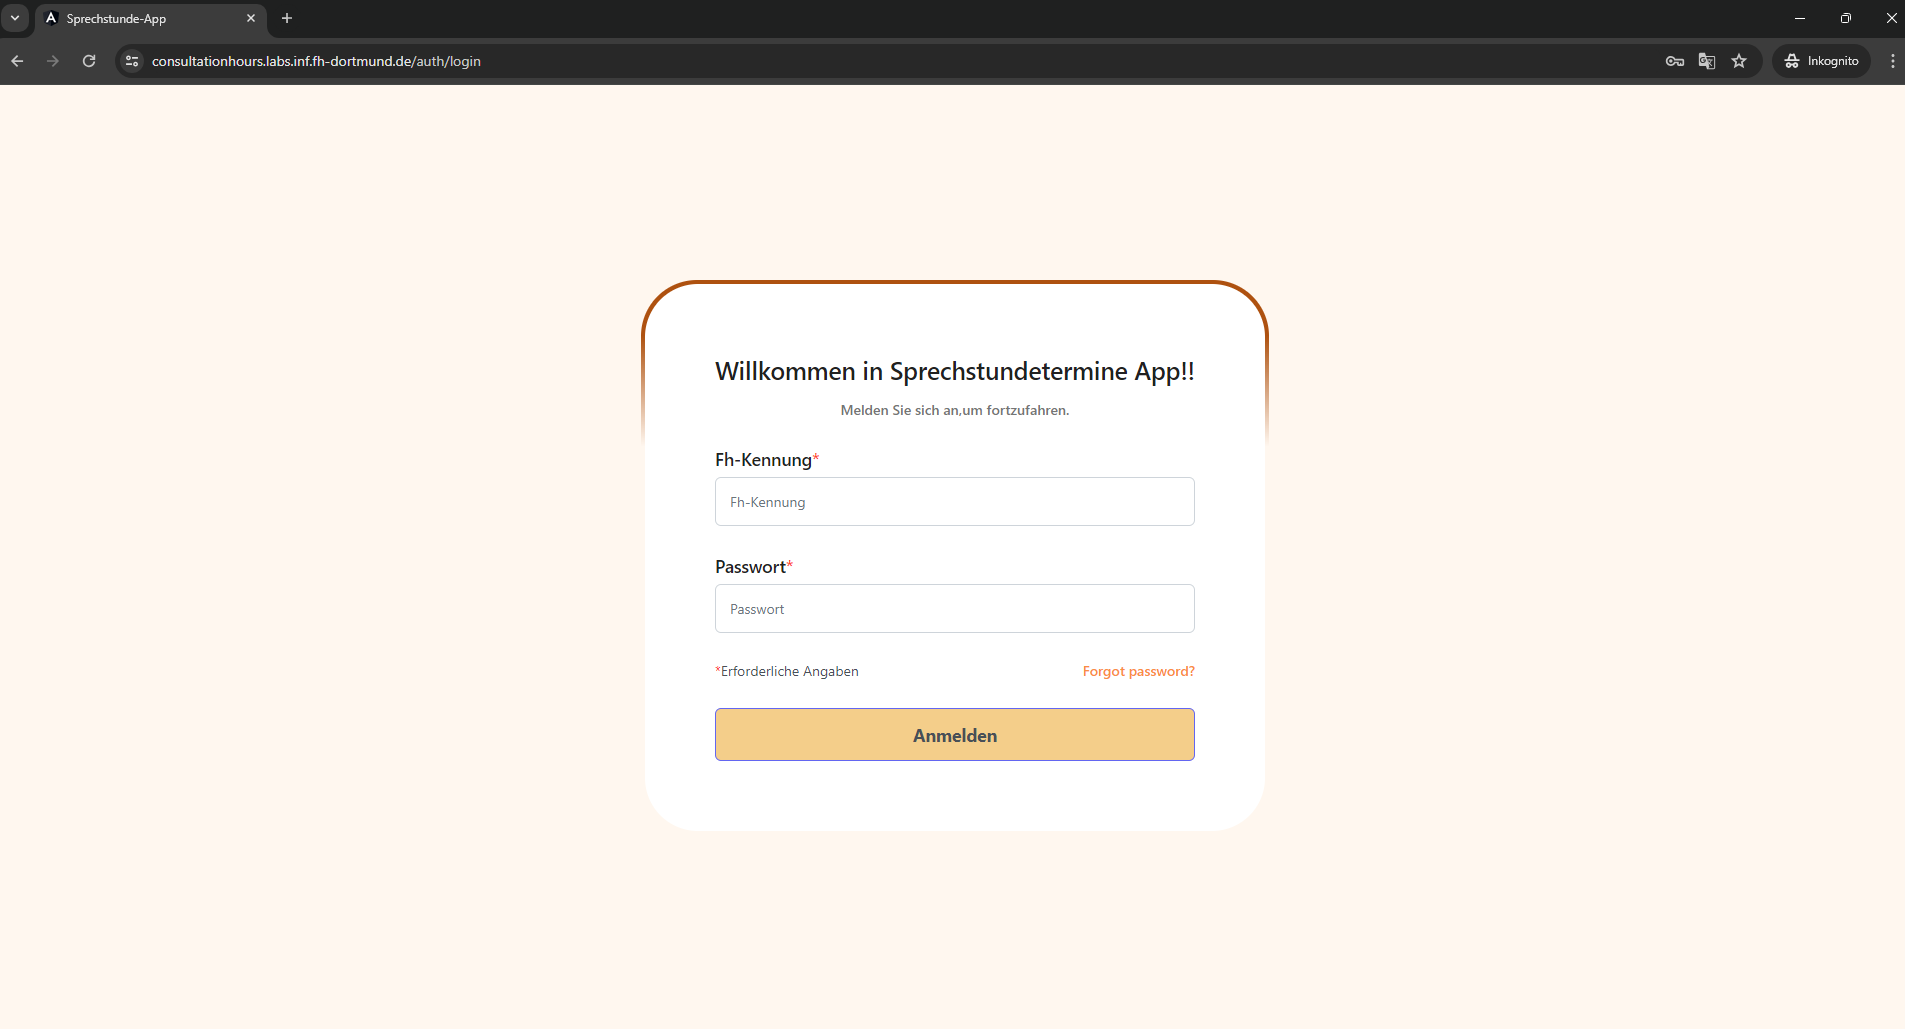
Task: Click the Inkognito profile button
Action: 1822,61
